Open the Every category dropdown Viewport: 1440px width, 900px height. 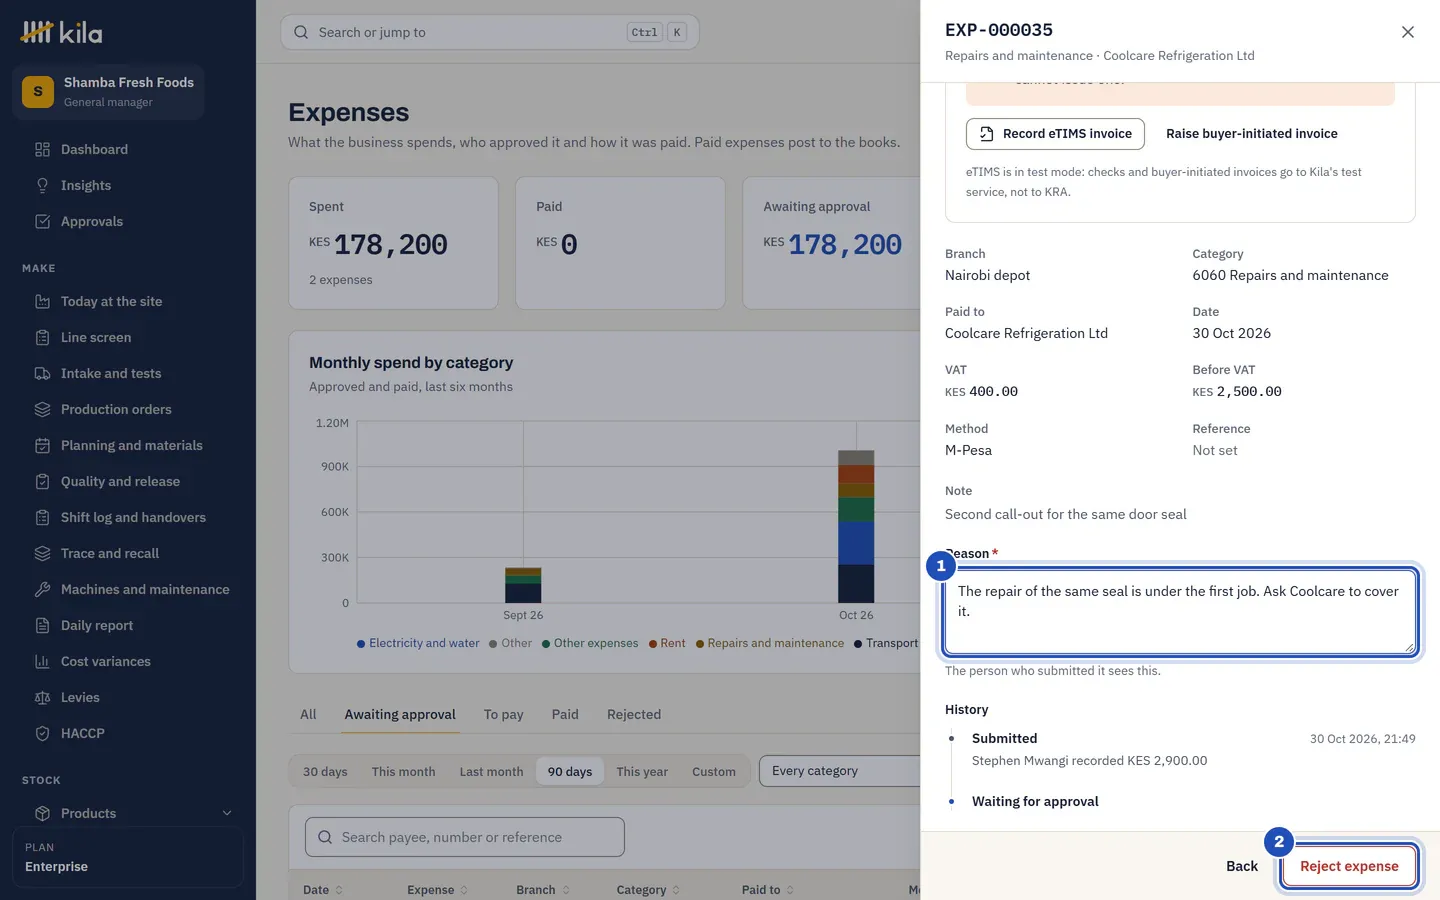[x=840, y=771]
